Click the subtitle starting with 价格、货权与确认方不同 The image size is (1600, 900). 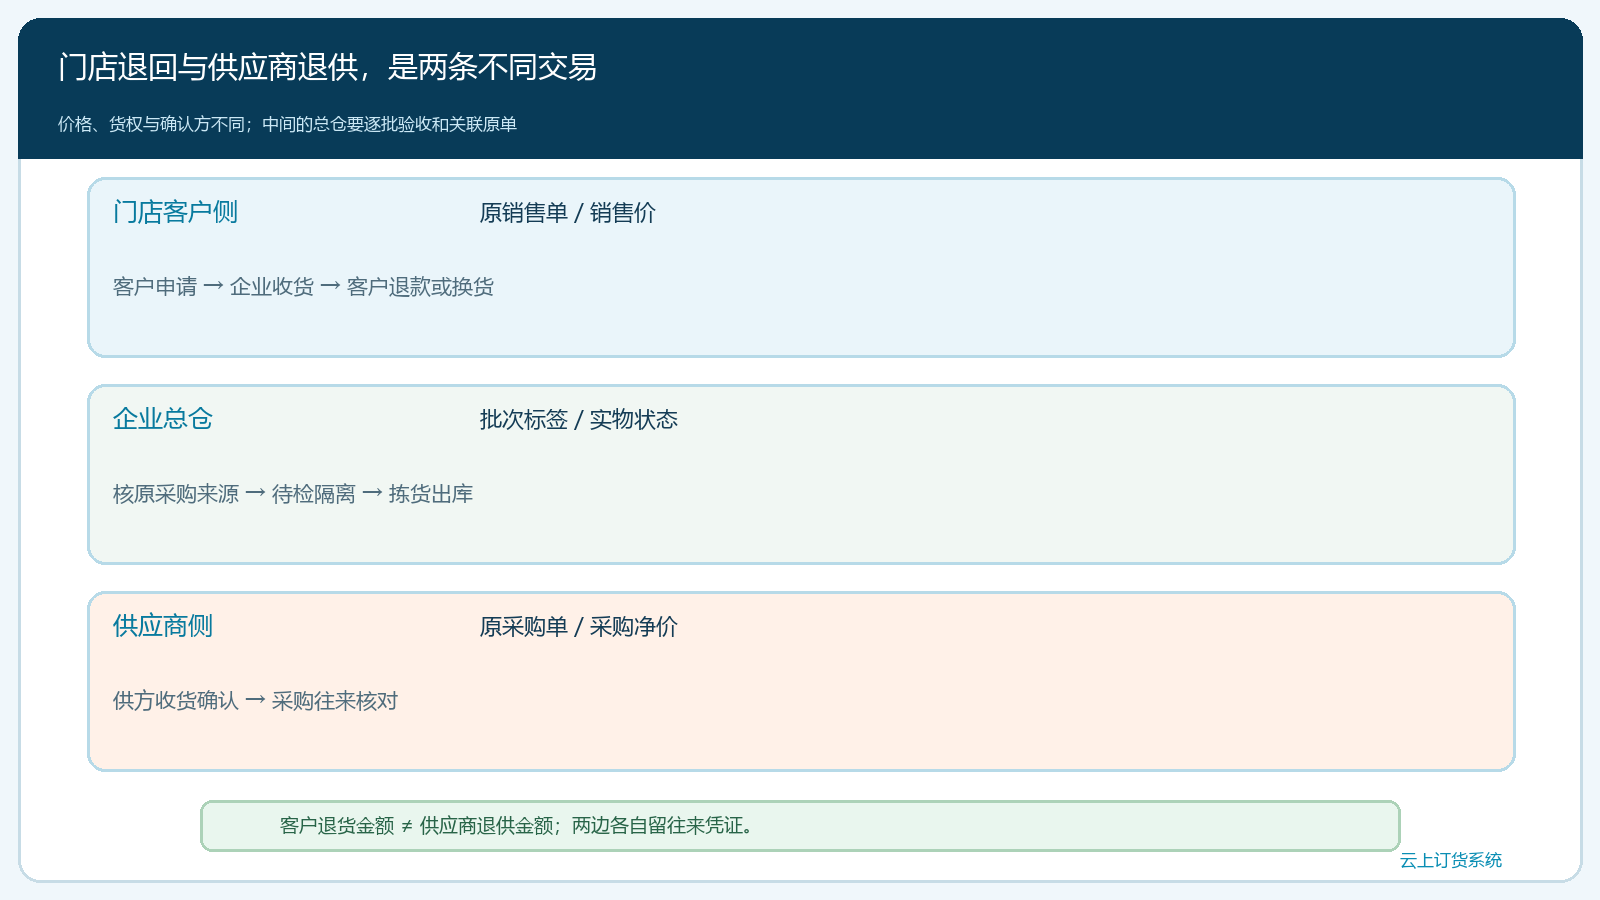[x=287, y=124]
